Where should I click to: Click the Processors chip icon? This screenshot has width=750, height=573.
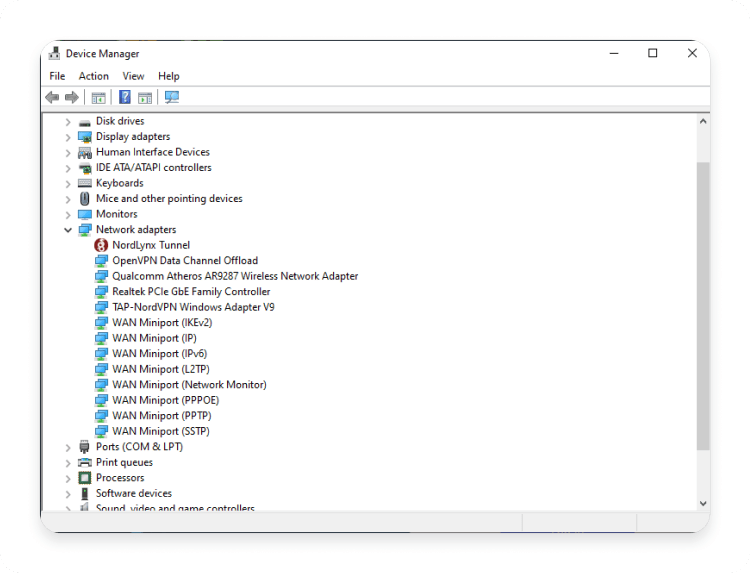(x=85, y=478)
